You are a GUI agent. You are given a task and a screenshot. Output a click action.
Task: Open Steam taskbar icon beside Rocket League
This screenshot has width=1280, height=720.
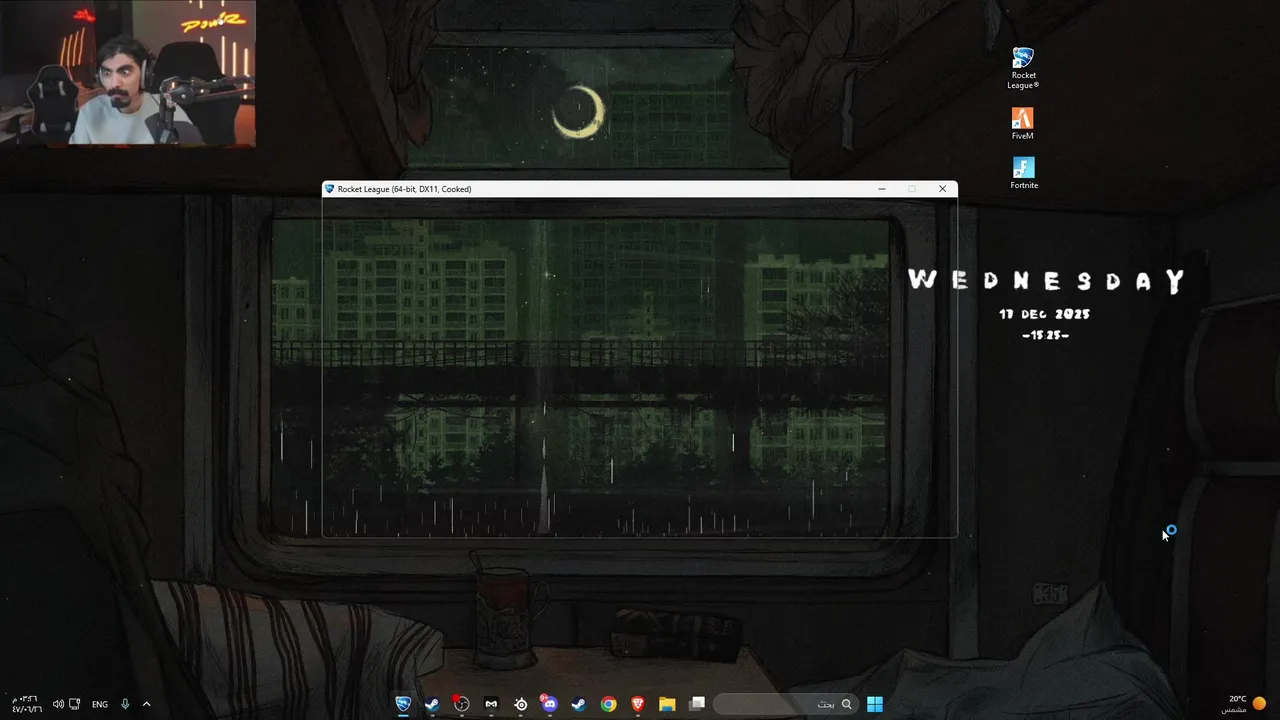[x=432, y=704]
